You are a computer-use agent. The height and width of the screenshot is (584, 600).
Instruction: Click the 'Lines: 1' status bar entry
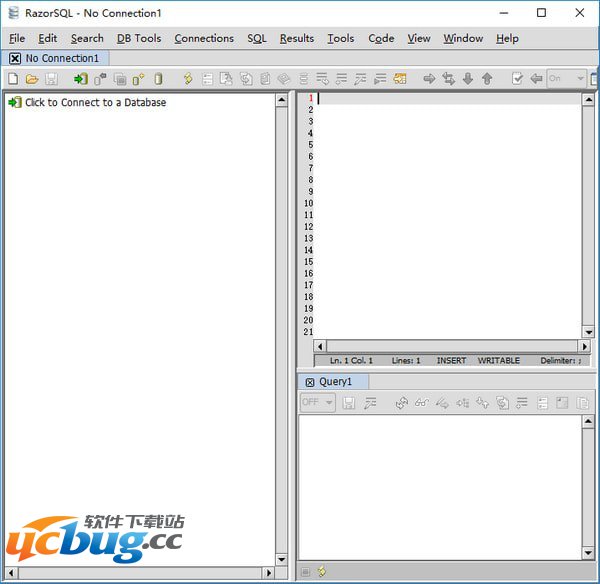tap(406, 361)
